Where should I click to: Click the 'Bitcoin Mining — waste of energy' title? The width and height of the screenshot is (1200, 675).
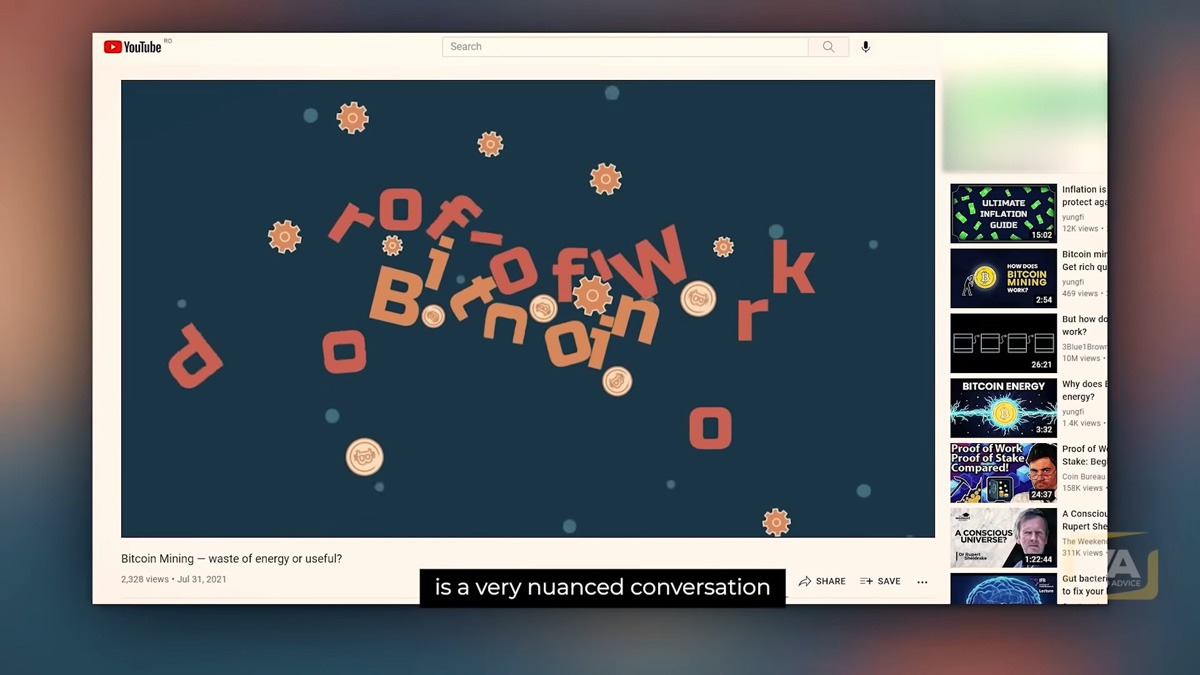231,559
